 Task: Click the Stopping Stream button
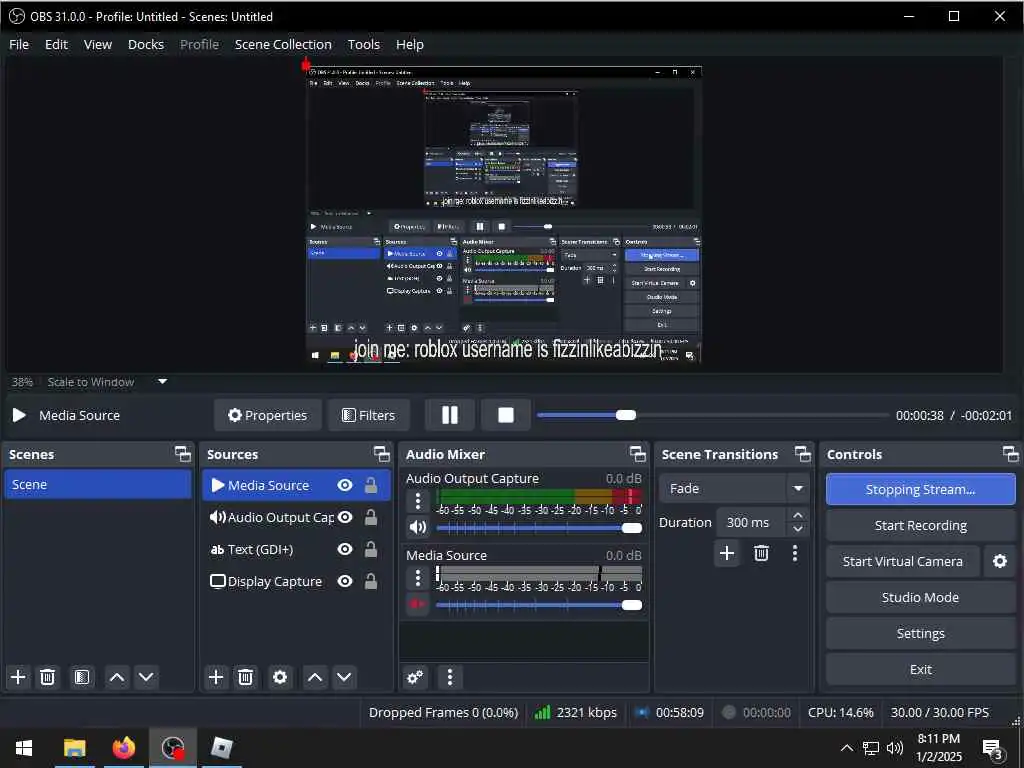point(920,489)
